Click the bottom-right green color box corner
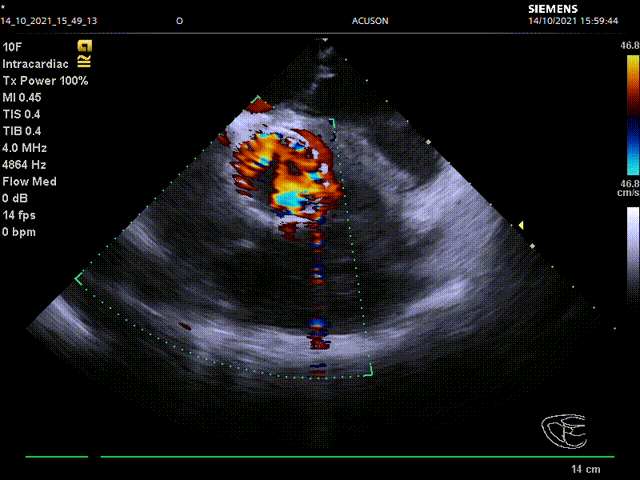This screenshot has height=480, width=640. tap(370, 372)
